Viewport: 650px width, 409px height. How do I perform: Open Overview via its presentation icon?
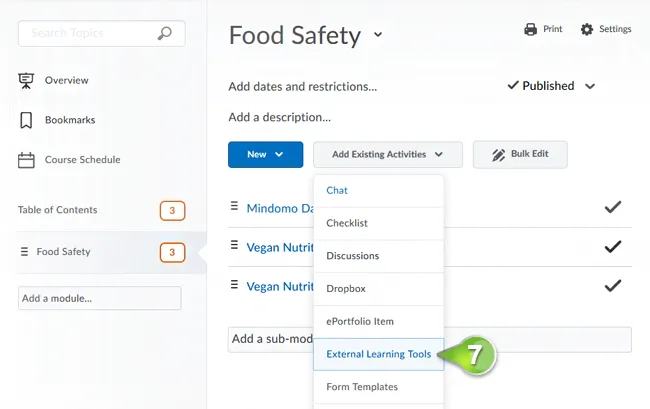[26, 80]
